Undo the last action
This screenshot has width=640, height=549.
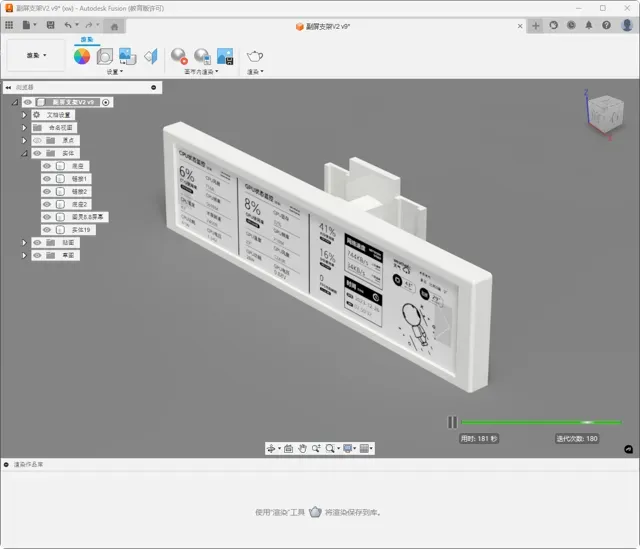68,25
